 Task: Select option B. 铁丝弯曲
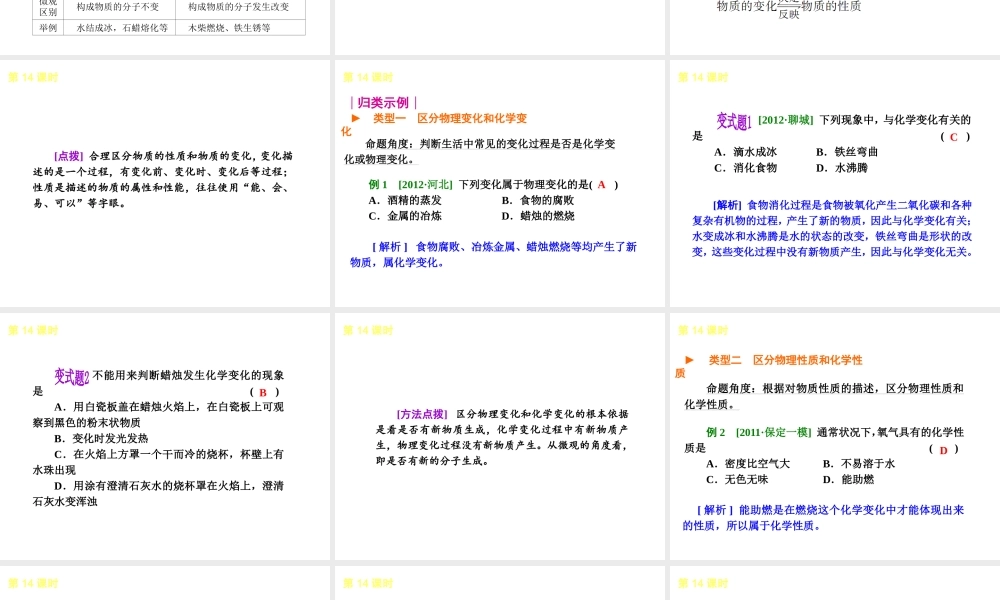(847, 152)
